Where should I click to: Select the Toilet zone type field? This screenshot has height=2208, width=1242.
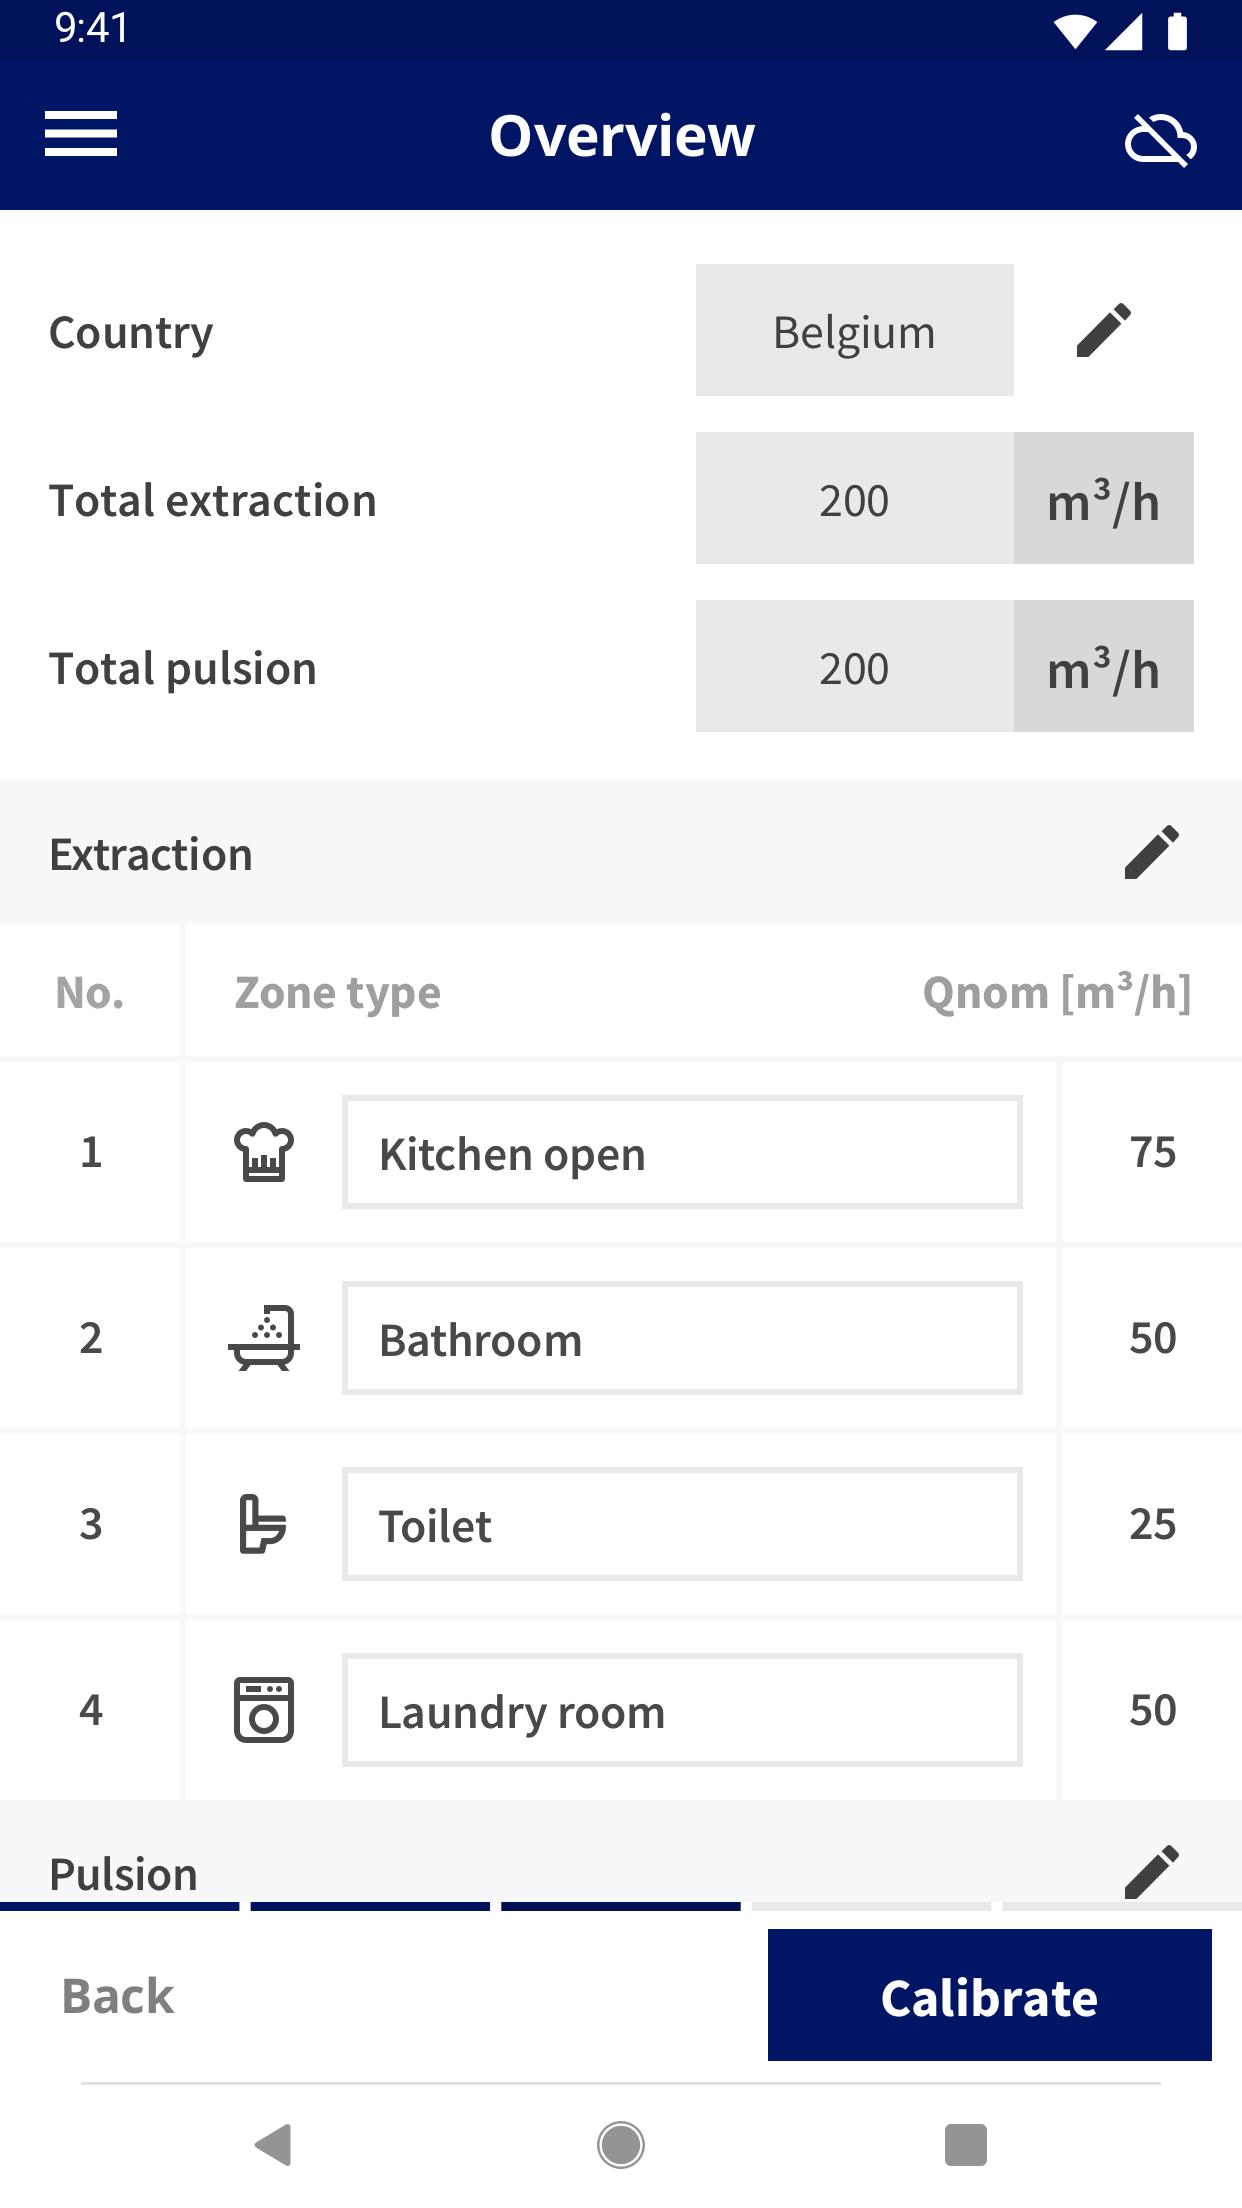[682, 1524]
